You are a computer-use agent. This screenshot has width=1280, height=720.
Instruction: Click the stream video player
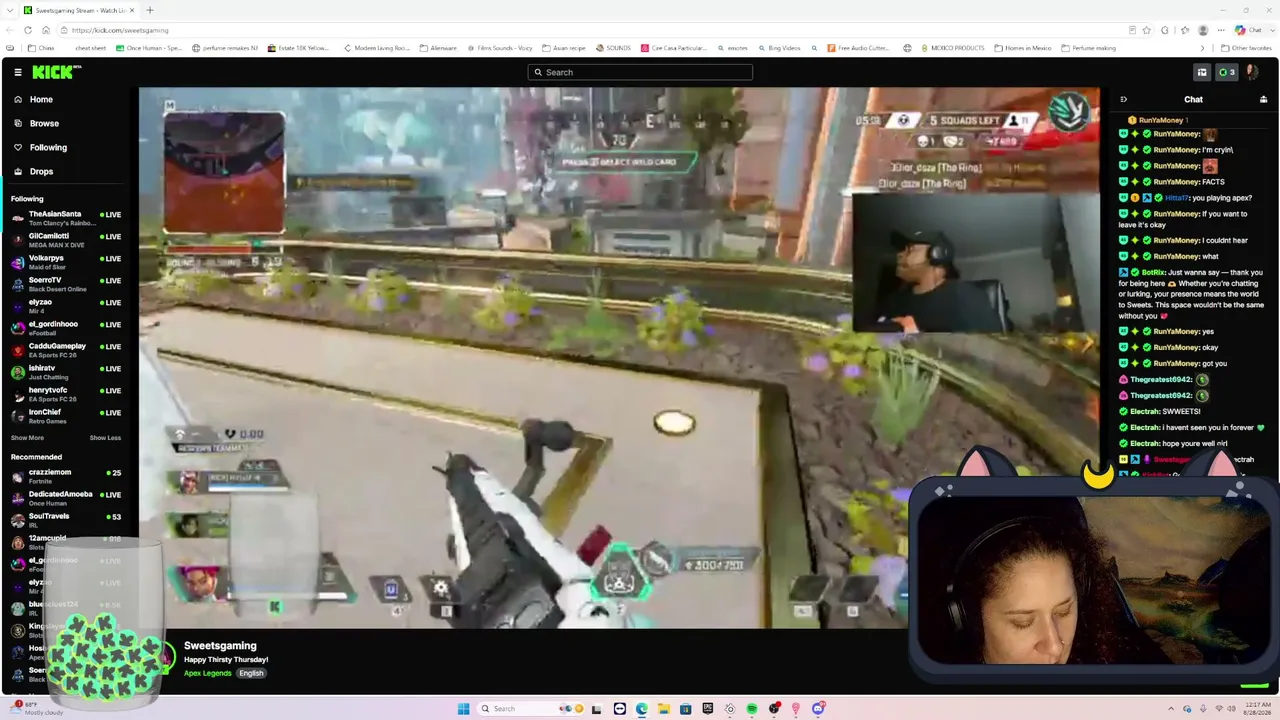coord(619,357)
